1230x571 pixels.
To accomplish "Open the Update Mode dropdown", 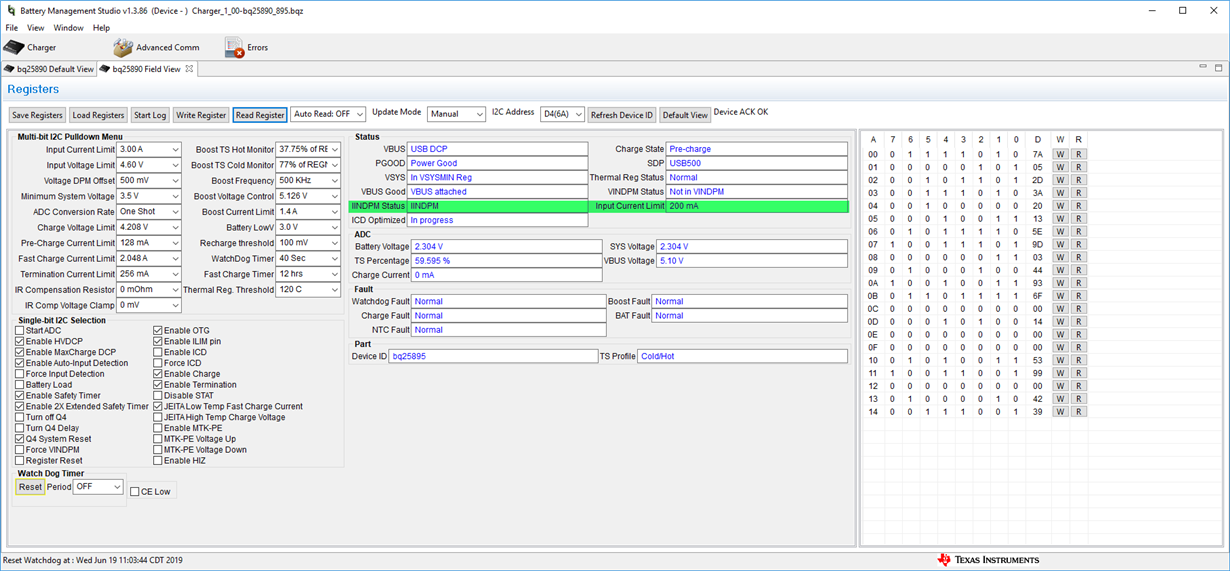I will click(x=456, y=115).
